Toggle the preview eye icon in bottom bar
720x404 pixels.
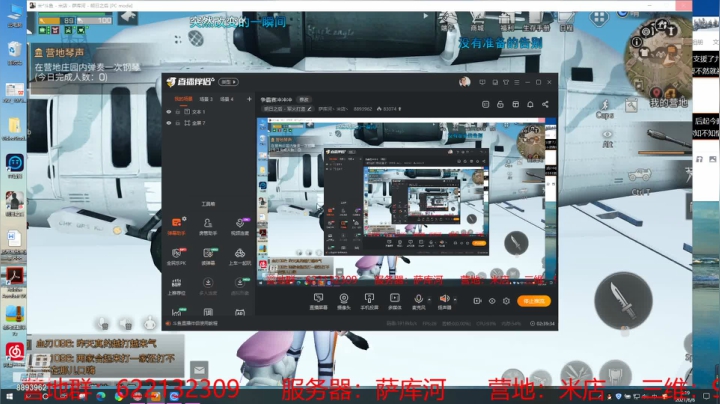click(492, 301)
